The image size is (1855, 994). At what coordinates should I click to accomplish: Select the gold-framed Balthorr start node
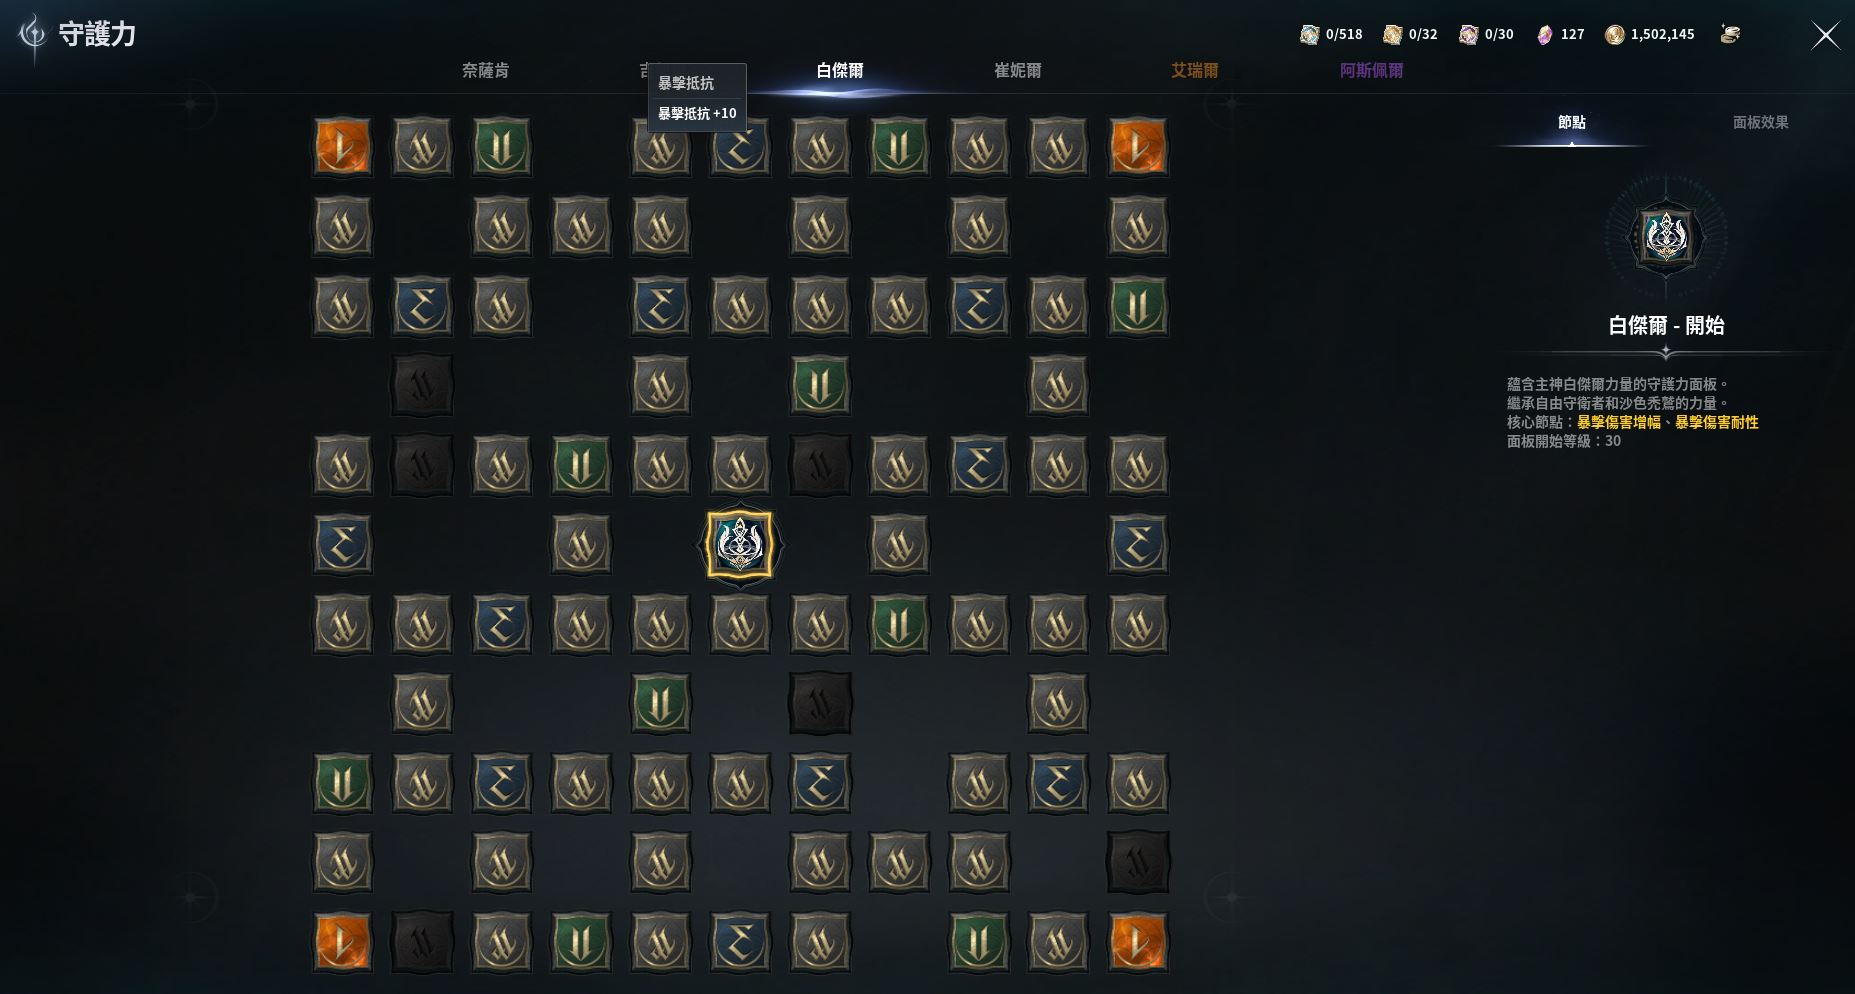[x=740, y=544]
